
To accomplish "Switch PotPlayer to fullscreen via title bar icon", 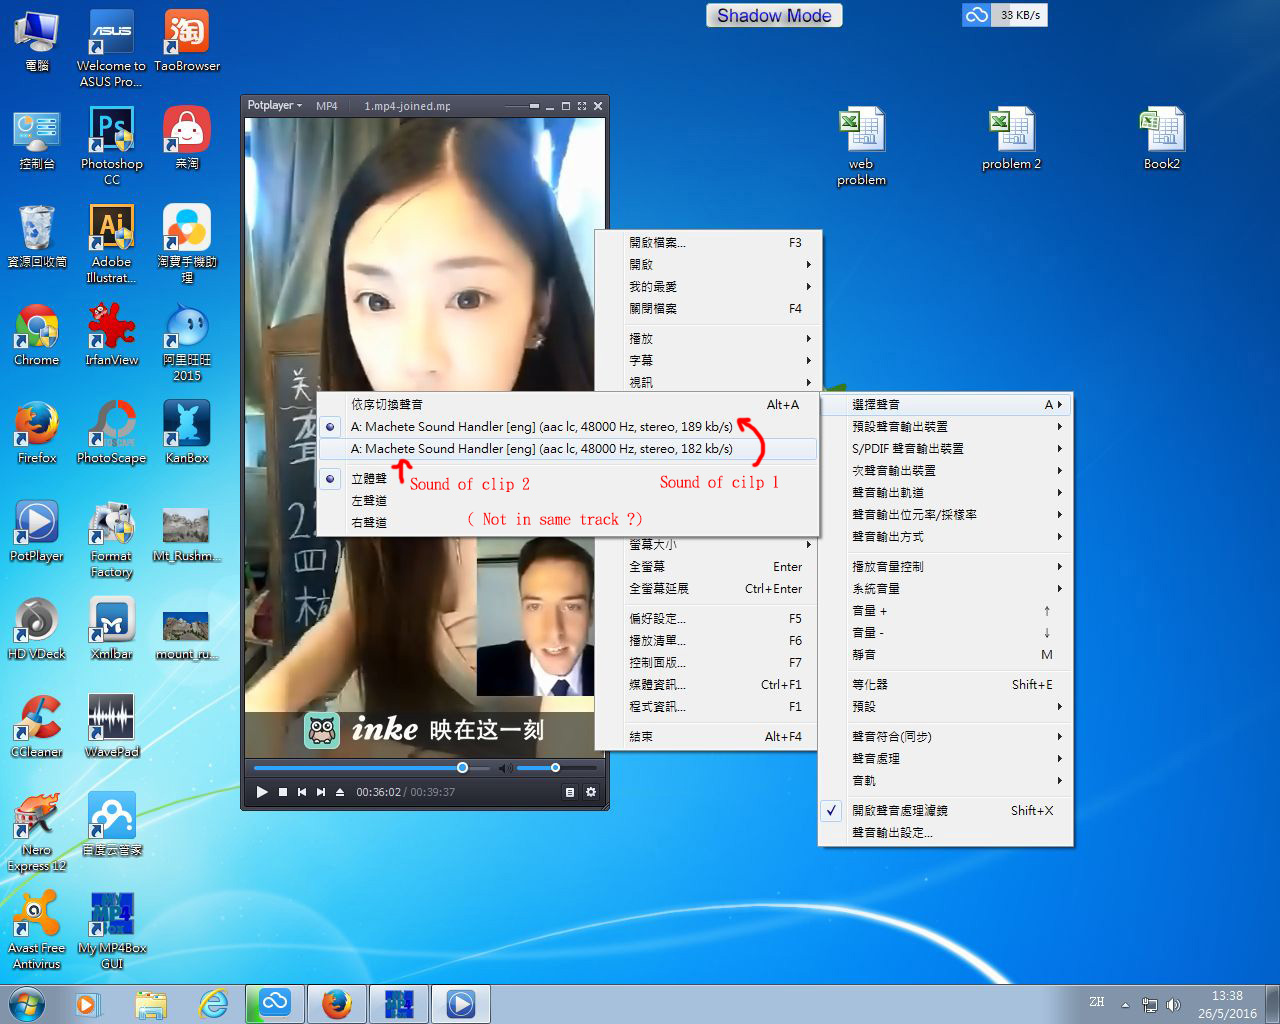I will pos(582,106).
